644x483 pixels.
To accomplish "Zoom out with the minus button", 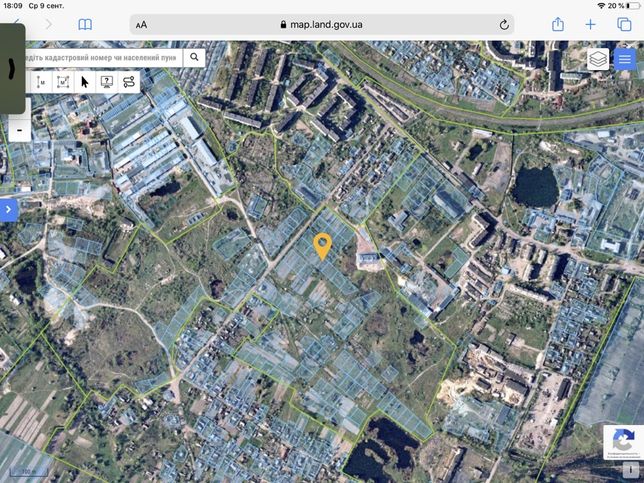I will tap(20, 131).
